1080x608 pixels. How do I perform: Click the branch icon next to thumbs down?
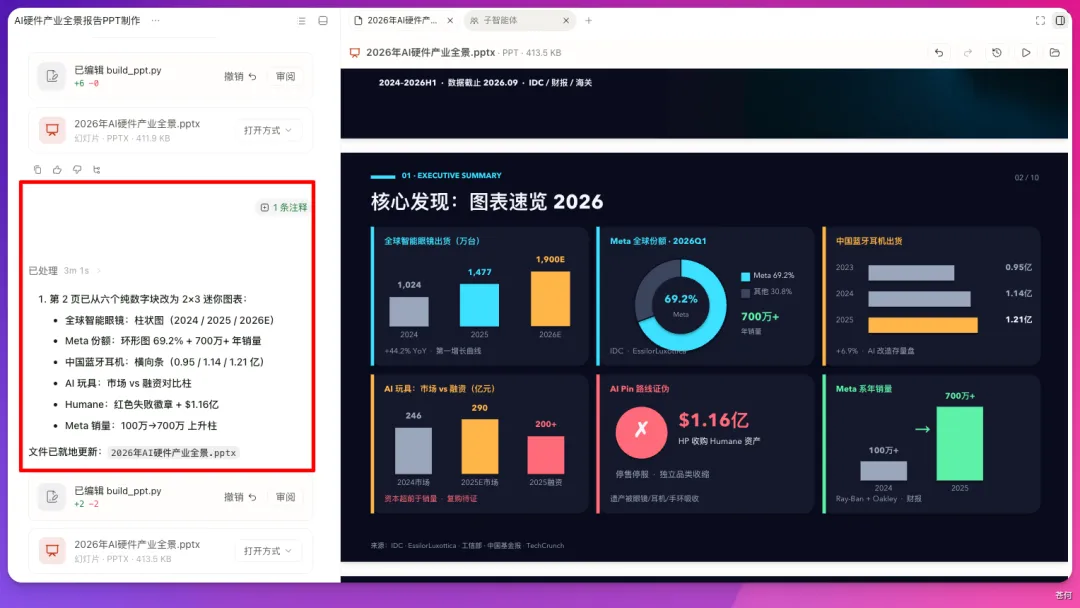pyautogui.click(x=96, y=169)
